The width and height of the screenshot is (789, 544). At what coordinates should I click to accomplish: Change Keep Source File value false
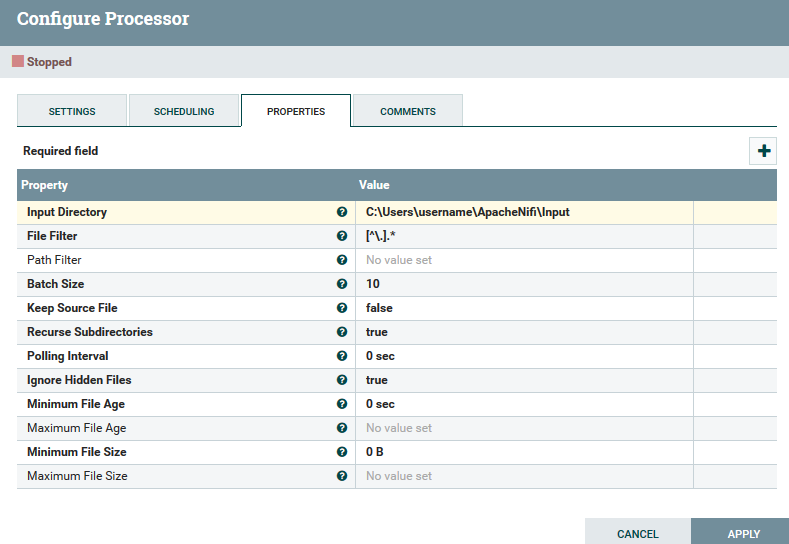pyautogui.click(x=524, y=308)
